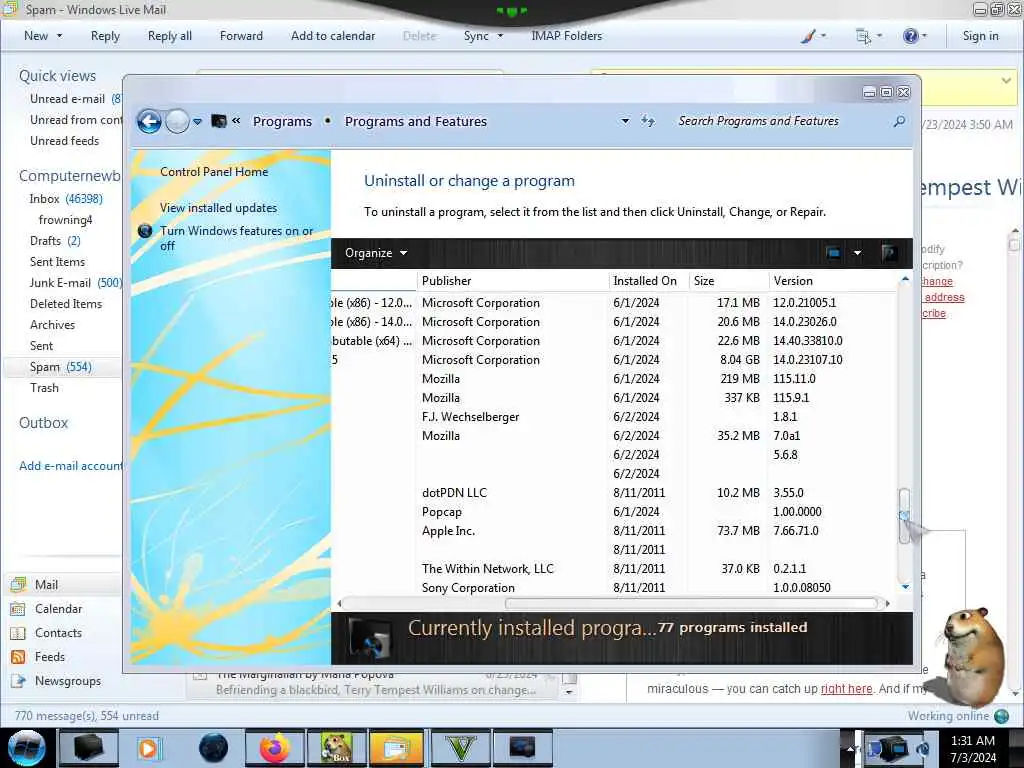The height and width of the screenshot is (768, 1024).
Task: Click Turn Windows features on or off
Action: click(236, 238)
